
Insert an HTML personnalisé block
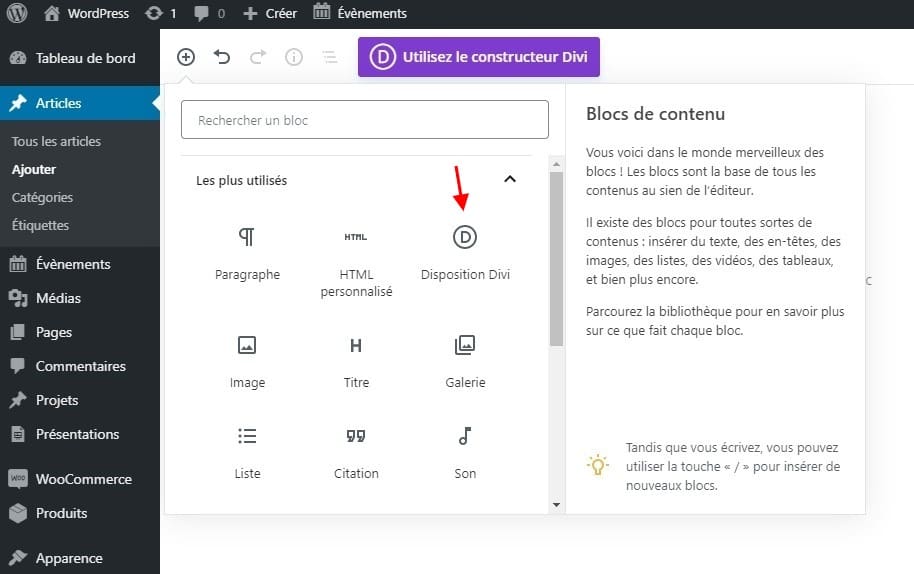[356, 262]
